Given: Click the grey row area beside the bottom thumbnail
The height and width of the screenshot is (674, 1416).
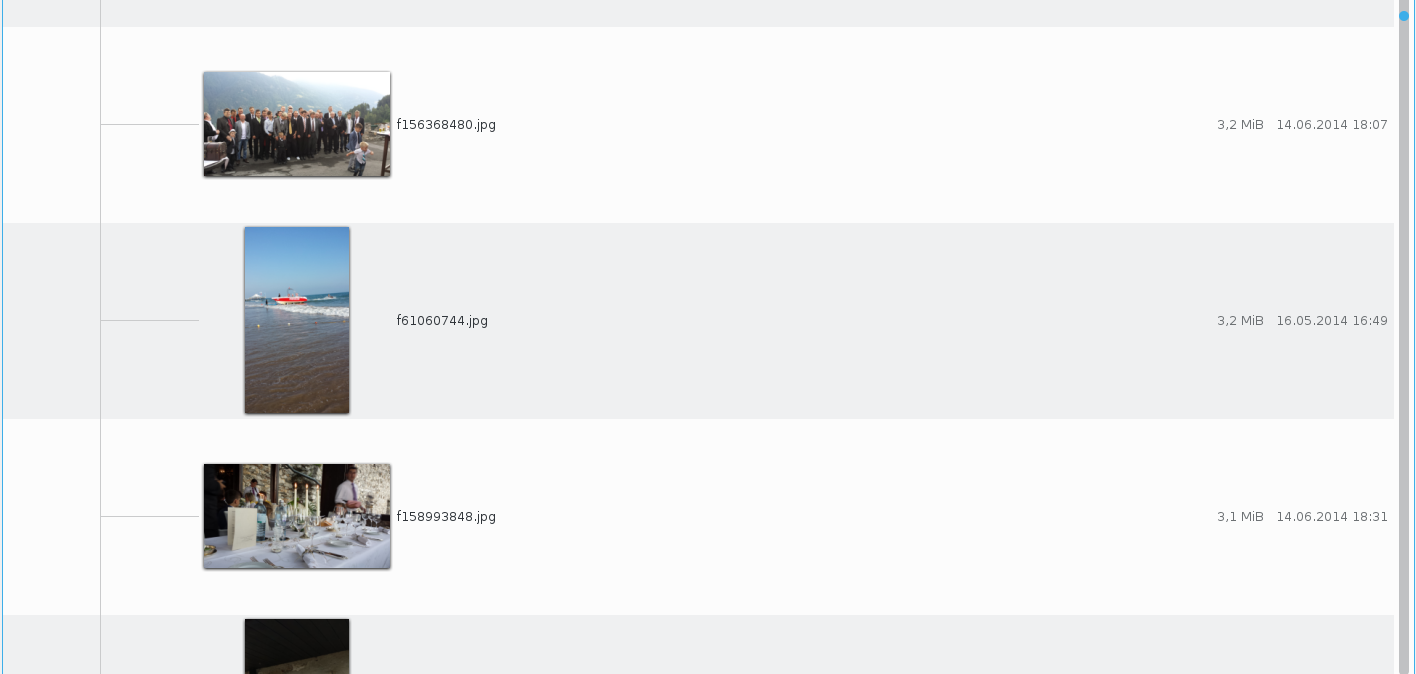Looking at the screenshot, I should tap(870, 645).
